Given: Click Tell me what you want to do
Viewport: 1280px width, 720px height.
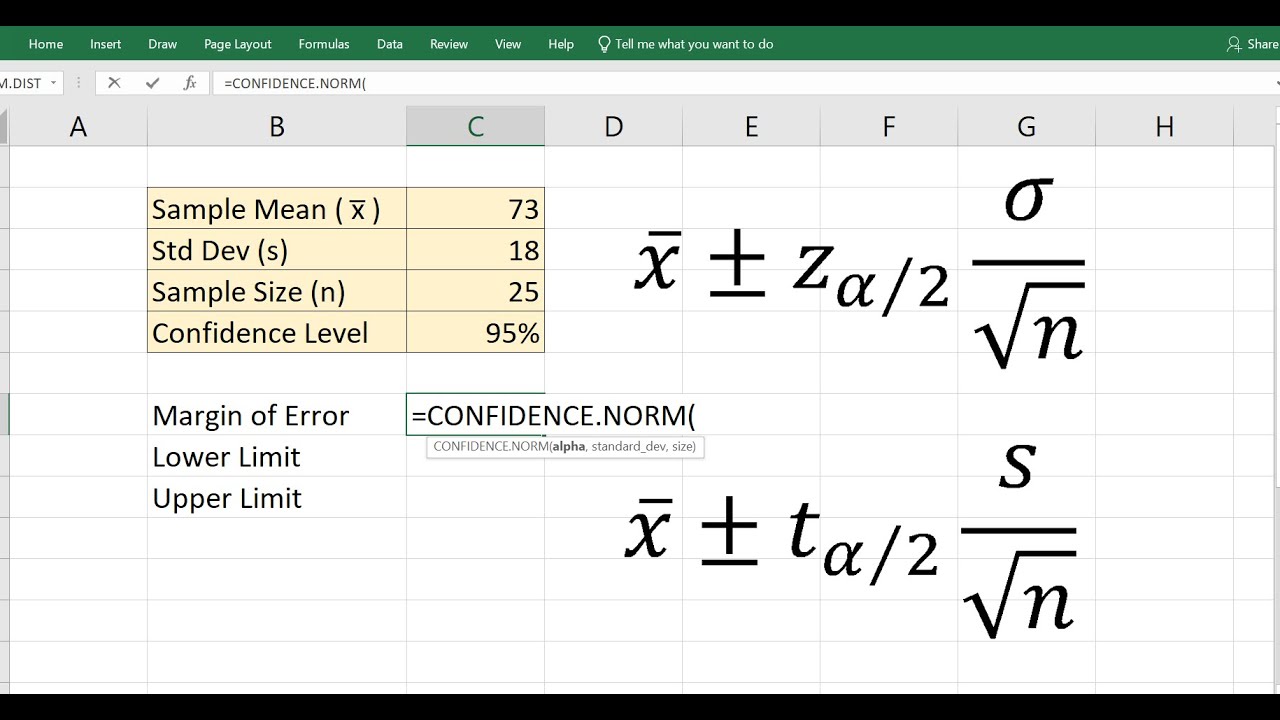Looking at the screenshot, I should [x=694, y=44].
